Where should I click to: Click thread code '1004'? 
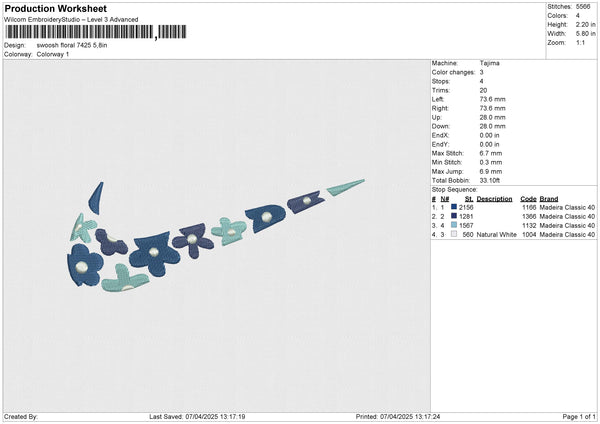(x=529, y=235)
